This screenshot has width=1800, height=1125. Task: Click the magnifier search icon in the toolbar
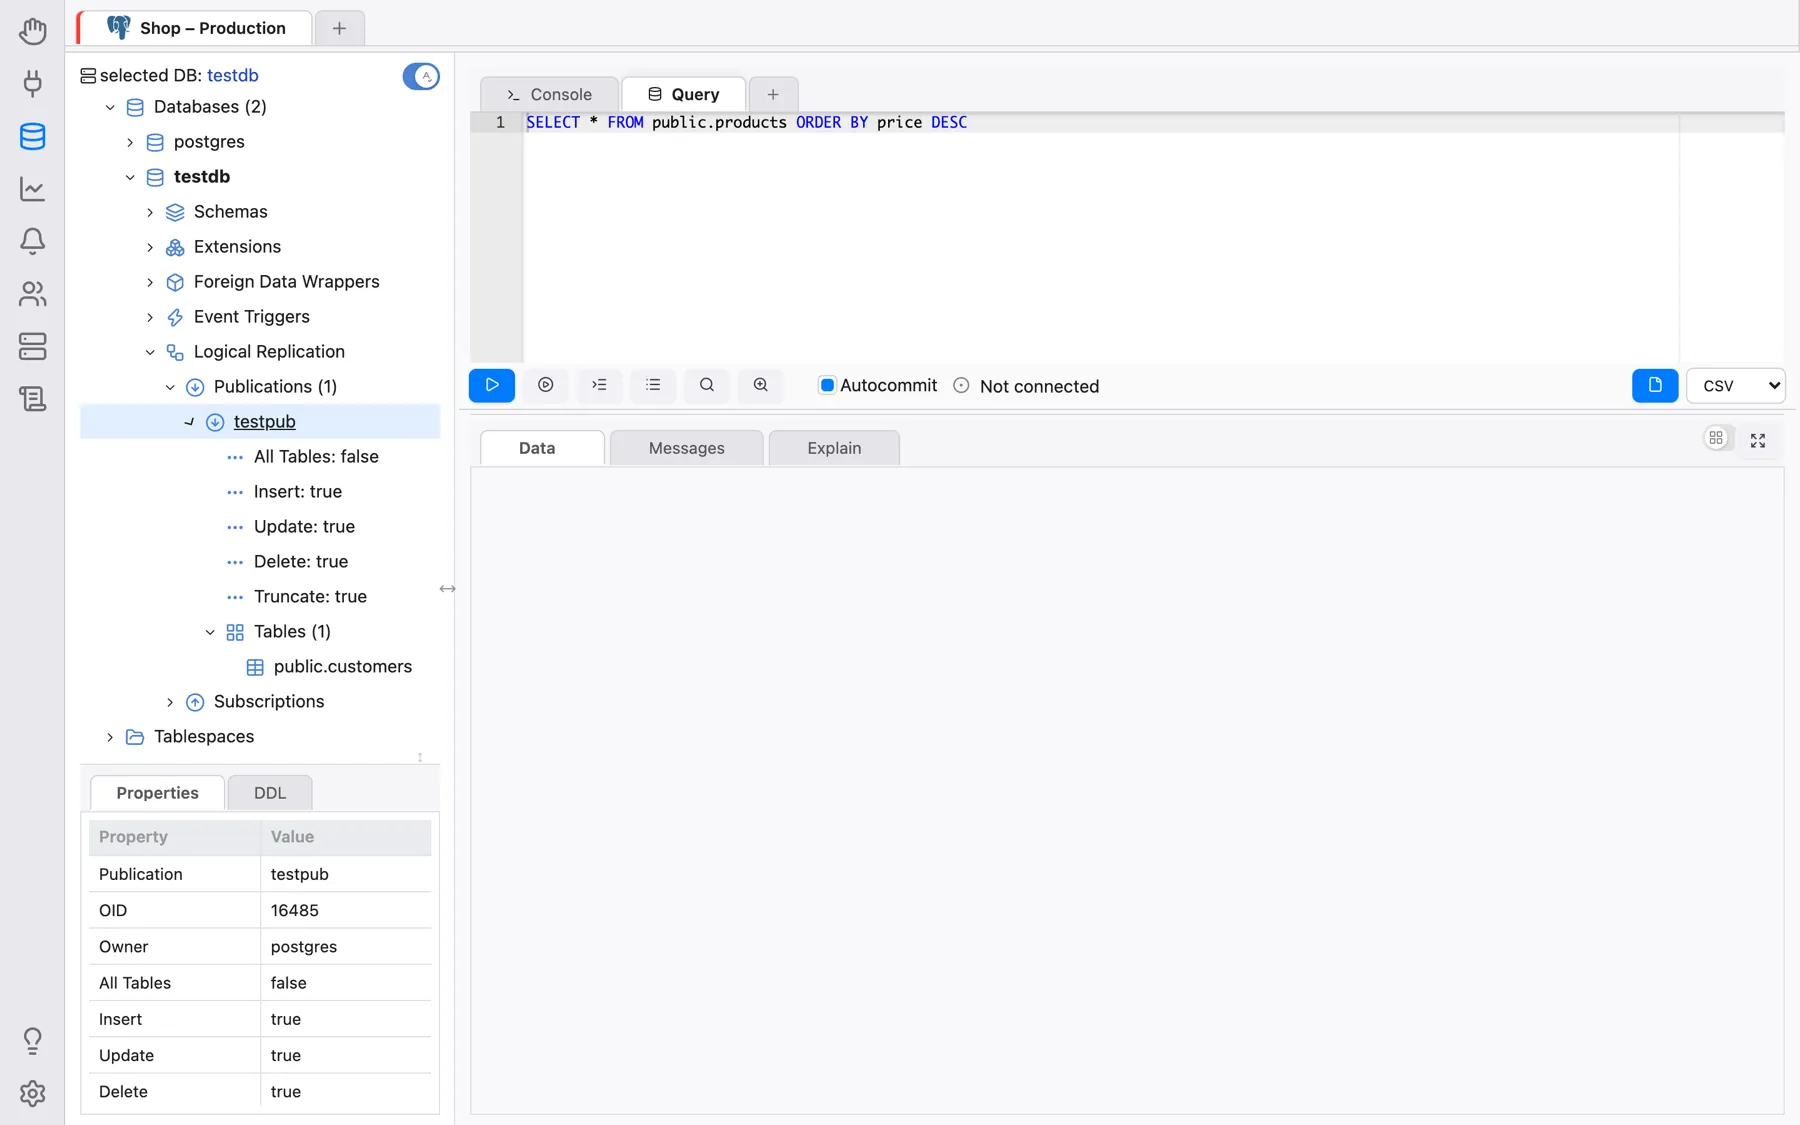click(707, 385)
